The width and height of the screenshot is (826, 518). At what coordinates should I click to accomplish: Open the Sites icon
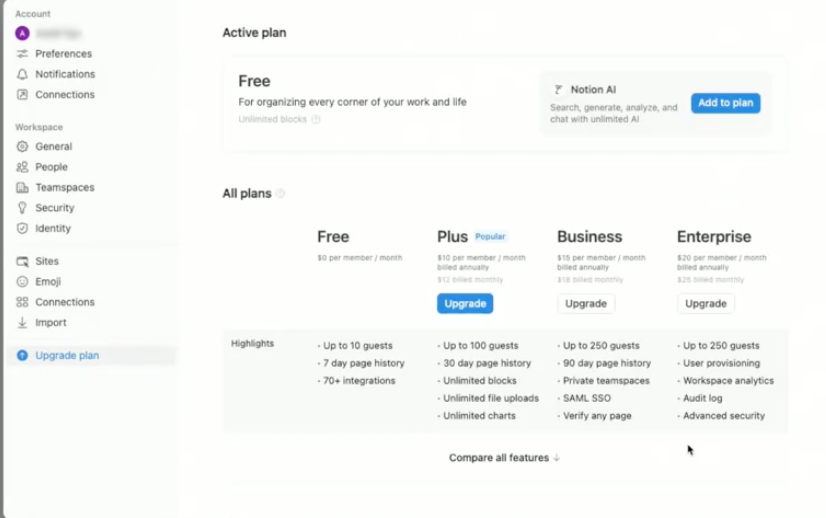click(22, 261)
